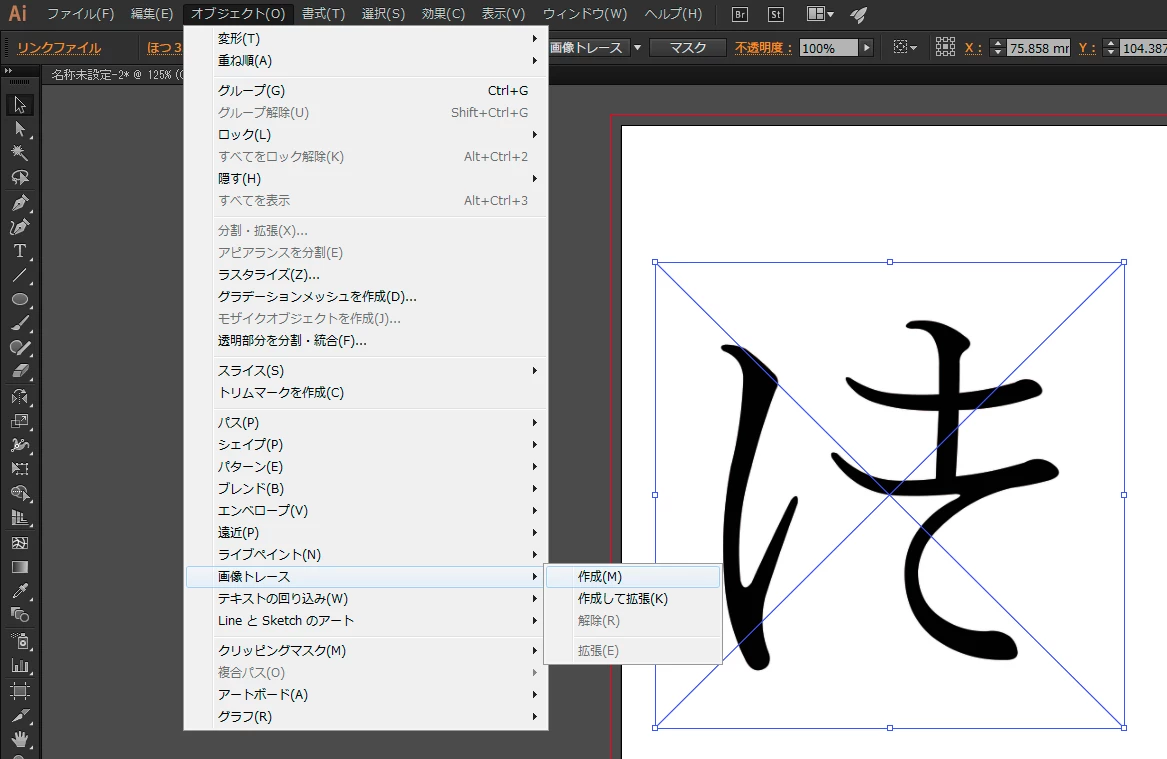Viewport: 1167px width, 759px height.
Task: Select the Pen tool
Action: point(20,202)
